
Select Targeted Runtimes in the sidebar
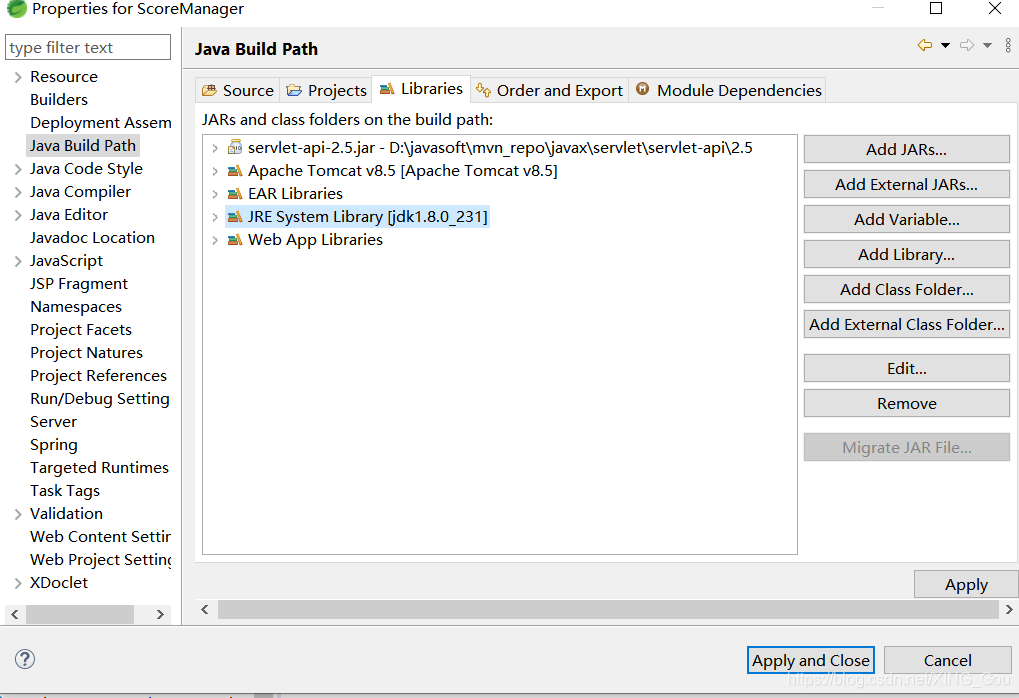pyautogui.click(x=99, y=468)
